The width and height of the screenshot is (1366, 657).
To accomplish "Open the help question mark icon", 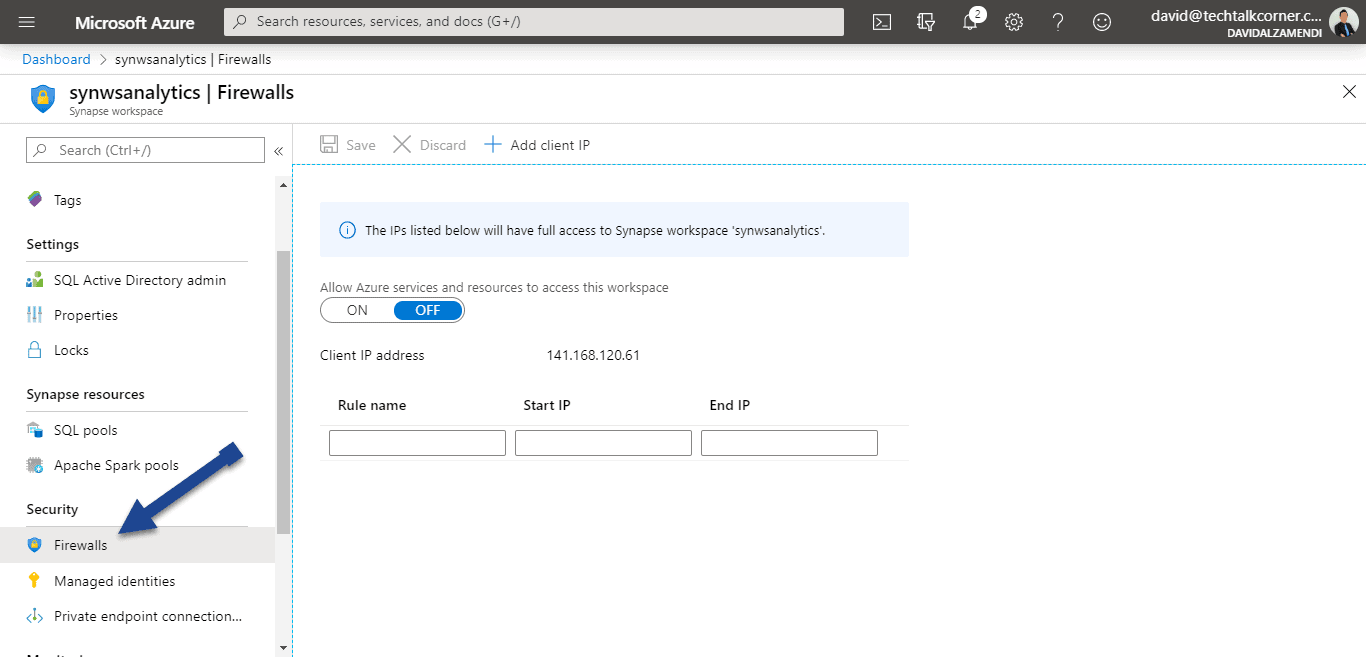I will click(1057, 21).
